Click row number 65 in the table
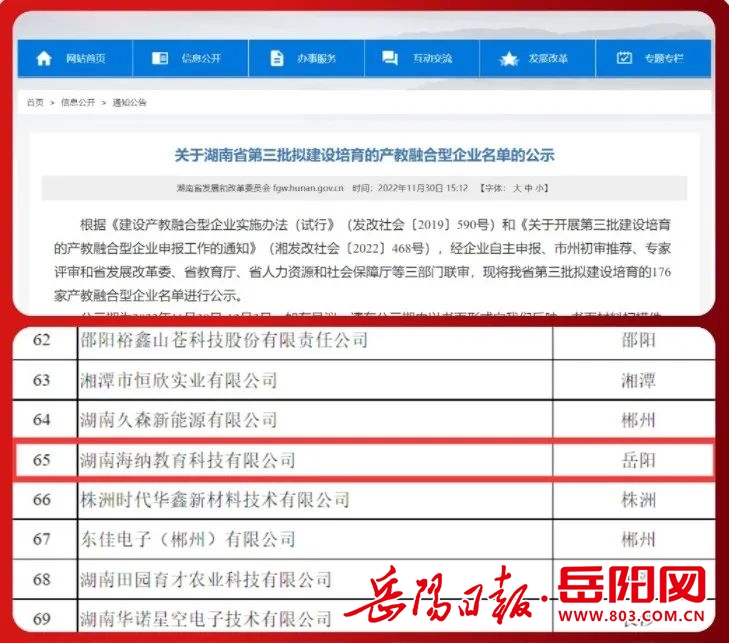Image resolution: width=729 pixels, height=643 pixels. [41, 460]
